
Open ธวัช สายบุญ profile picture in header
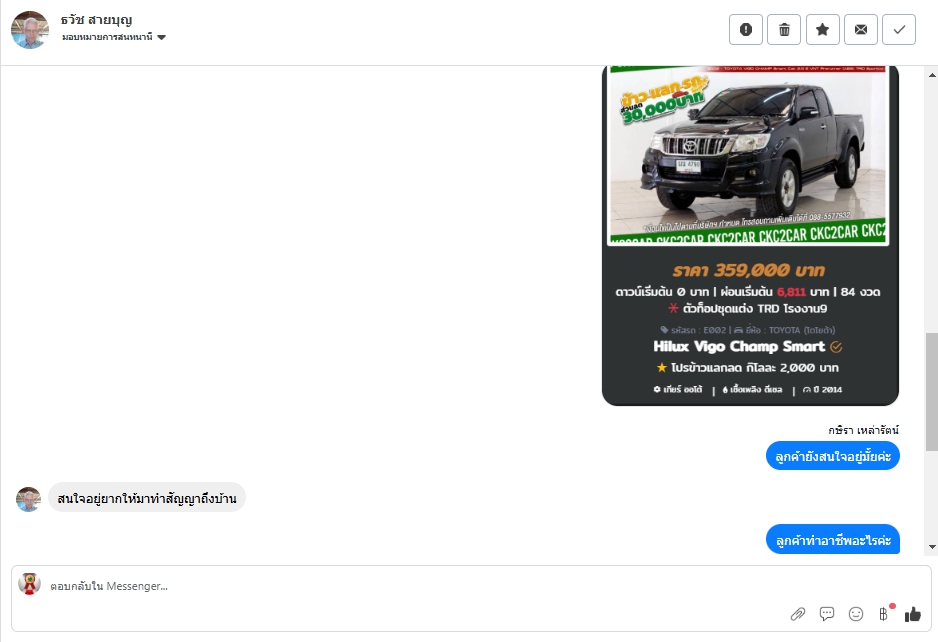[29, 30]
